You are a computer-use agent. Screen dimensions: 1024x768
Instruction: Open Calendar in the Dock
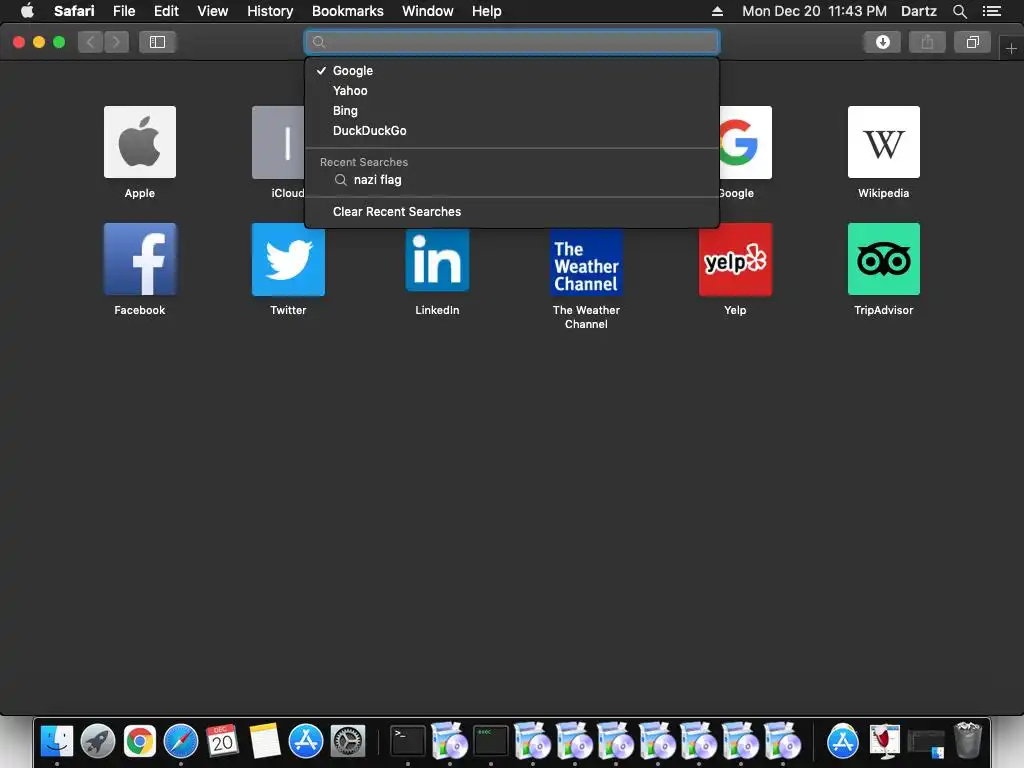point(222,741)
